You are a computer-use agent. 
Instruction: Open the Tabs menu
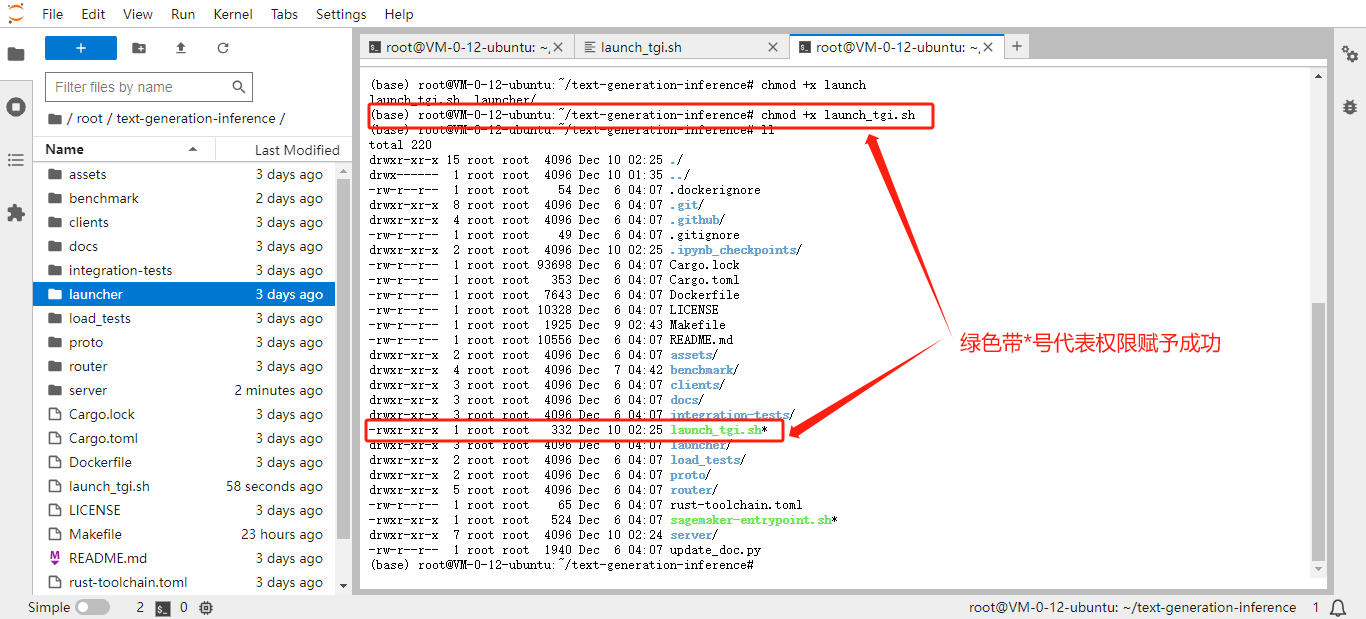click(284, 14)
